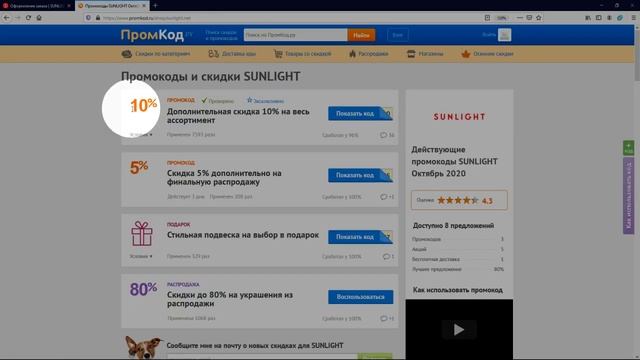
Task: Open the user avatar next to Войти
Action: click(x=504, y=35)
